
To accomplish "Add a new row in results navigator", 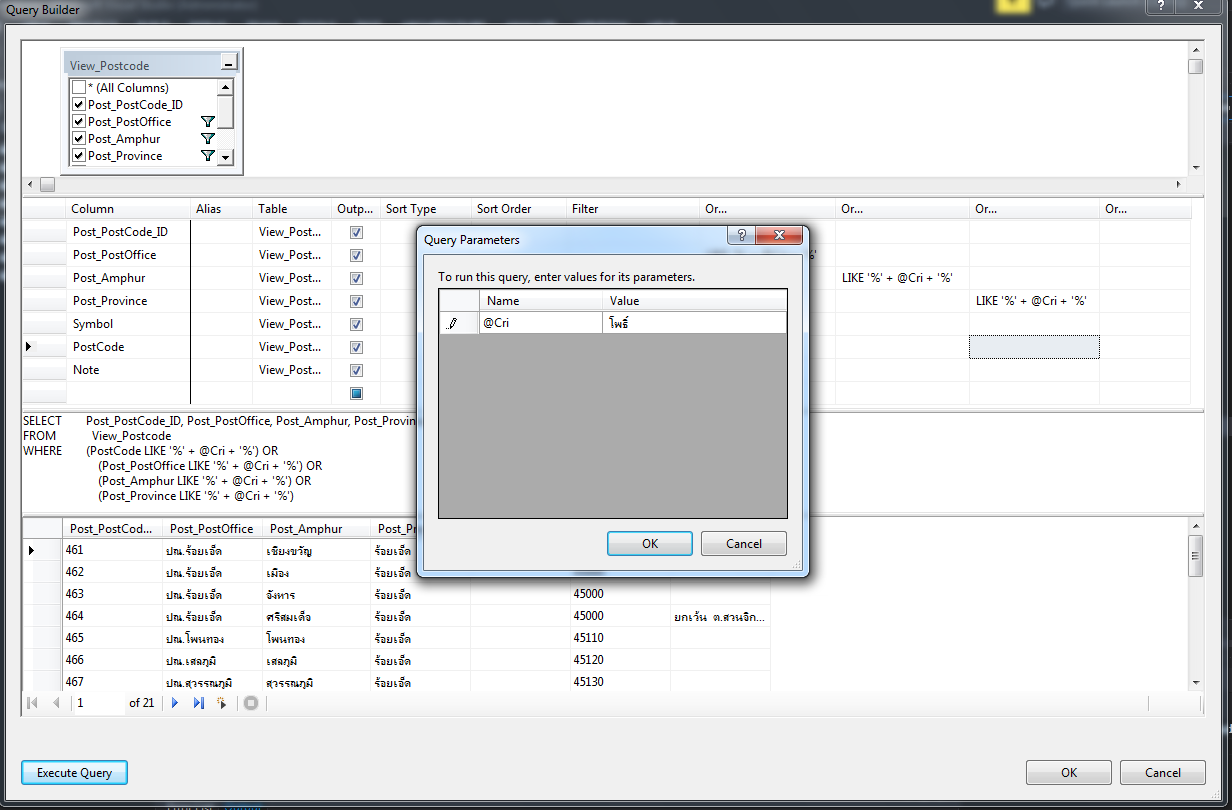I will tap(222, 703).
